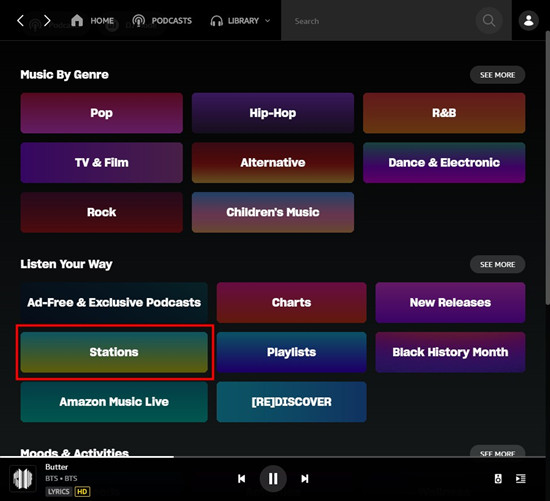
Task: Open the Black History Month tile
Action: 450,352
